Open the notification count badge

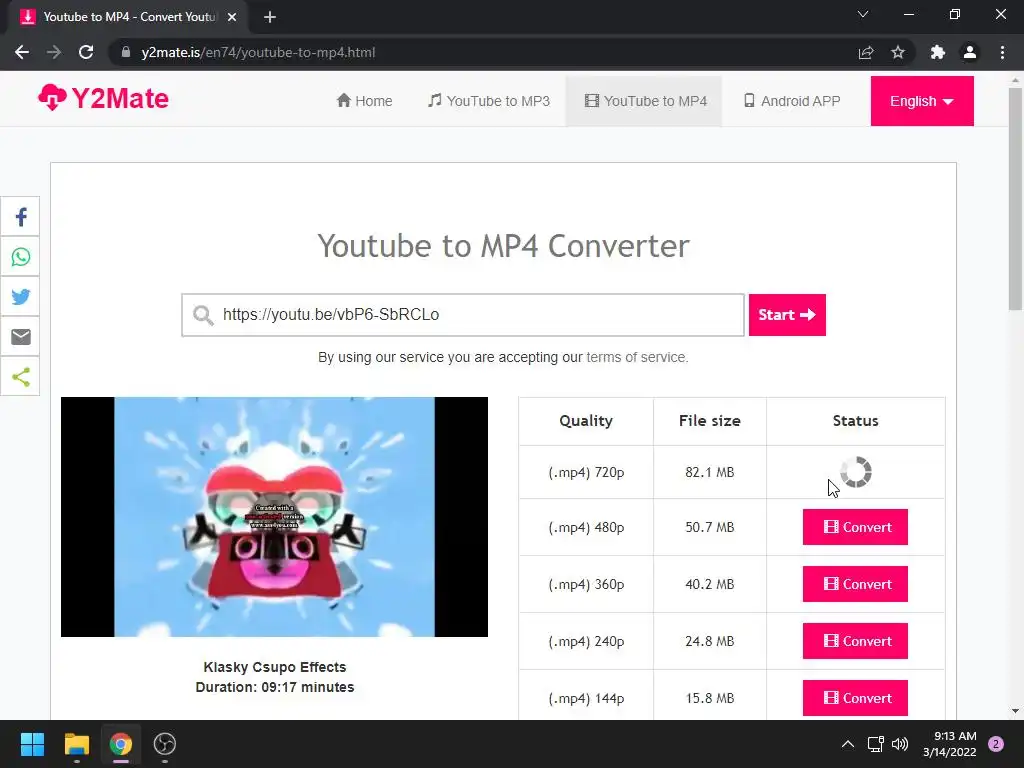pos(996,744)
